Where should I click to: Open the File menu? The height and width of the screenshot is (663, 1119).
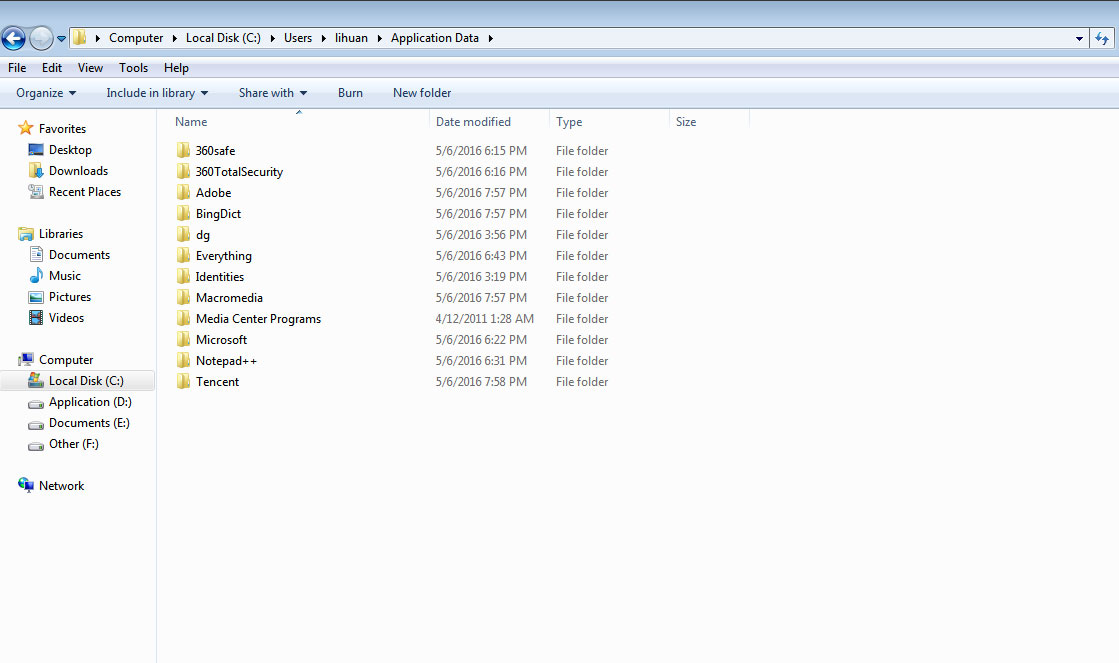pos(17,68)
